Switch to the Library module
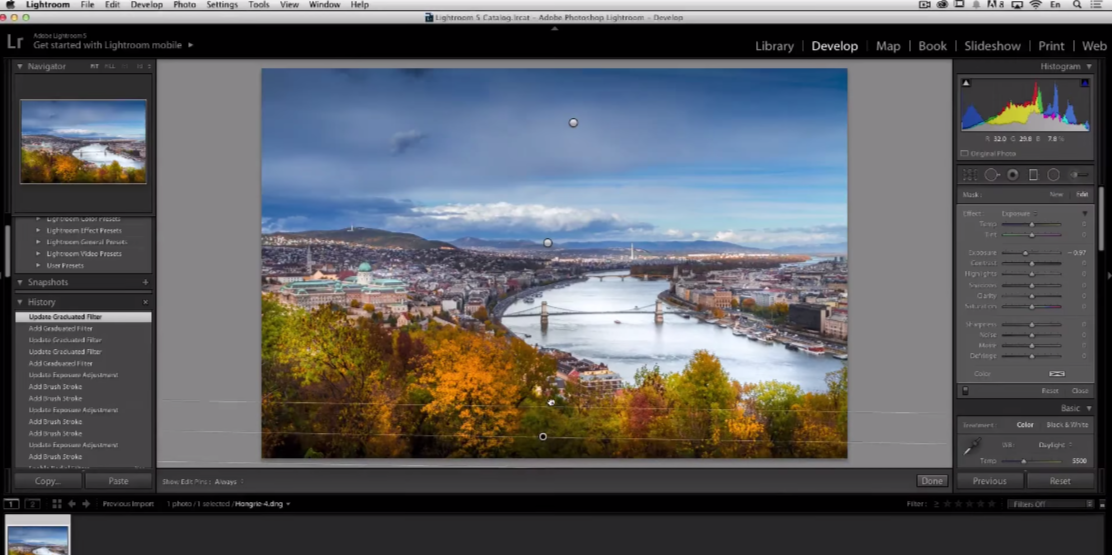Screen dimensions: 1112x555 pos(774,46)
